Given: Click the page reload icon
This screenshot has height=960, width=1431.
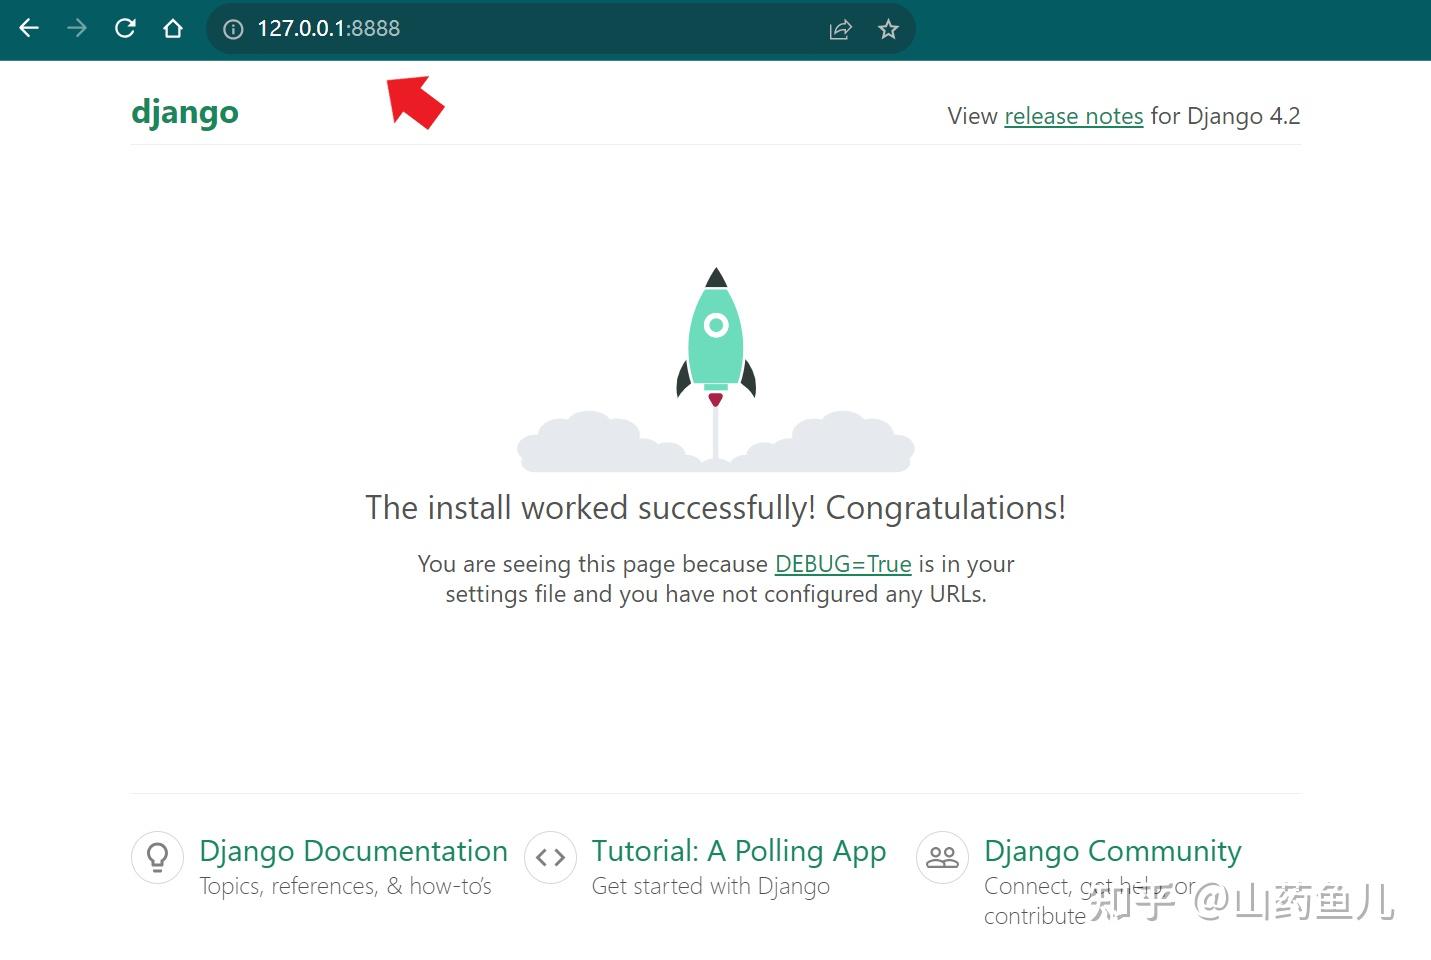Looking at the screenshot, I should [x=124, y=28].
